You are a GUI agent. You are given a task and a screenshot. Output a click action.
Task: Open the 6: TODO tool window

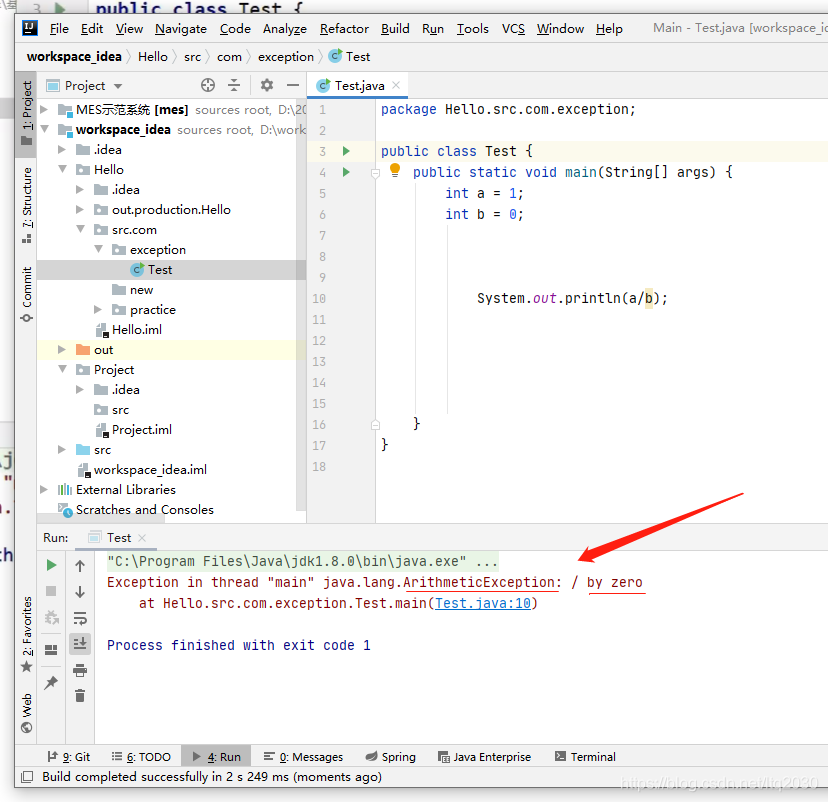142,757
